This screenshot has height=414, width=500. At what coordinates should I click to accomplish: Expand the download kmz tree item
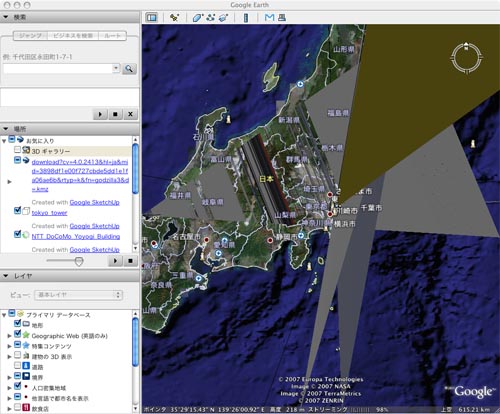coord(9,182)
